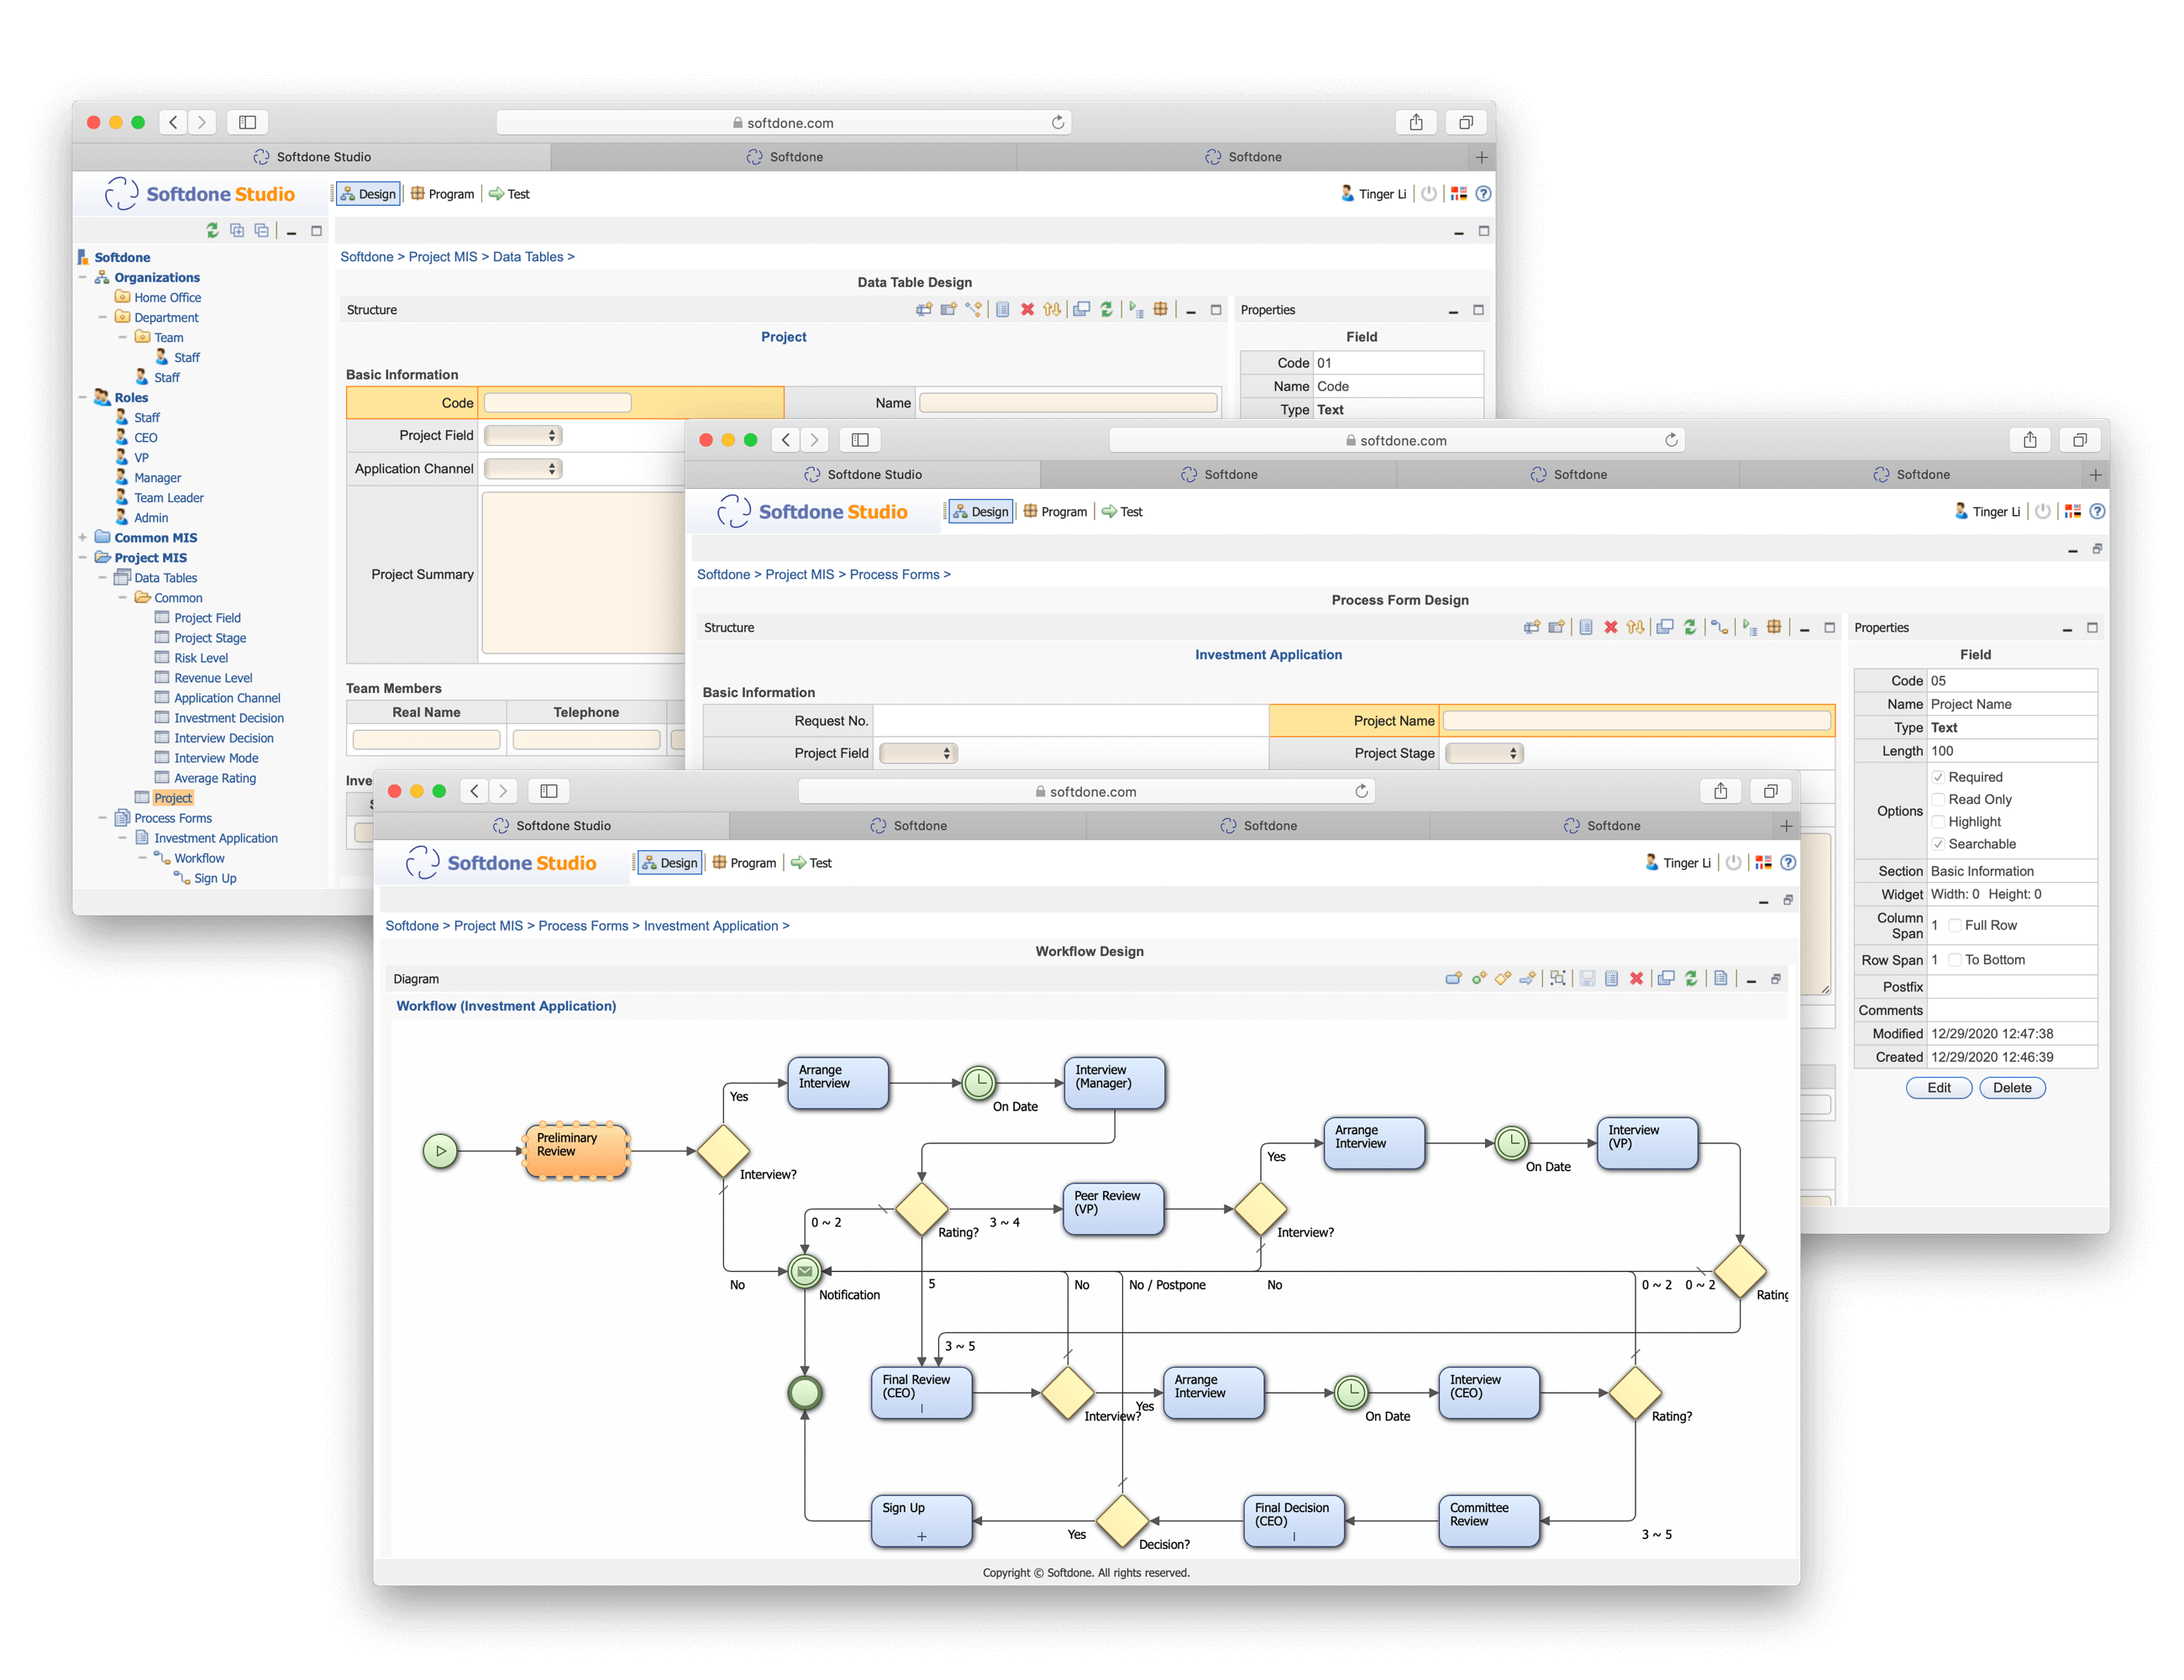Viewport: 2184px width, 1680px height.
Task: Open Project Stage dropdown in Process Form
Action: point(1484,754)
